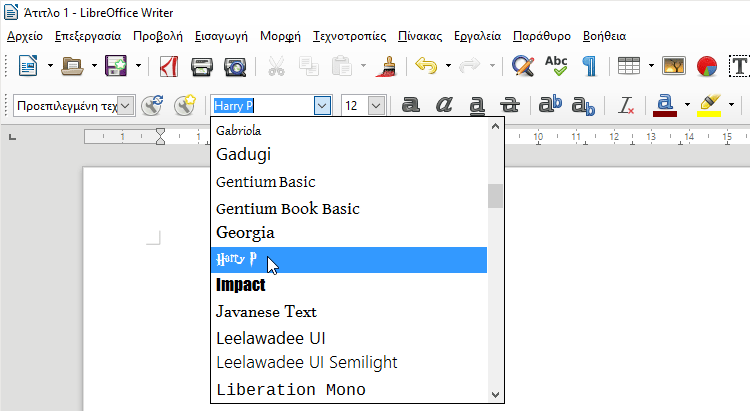
Task: Toggle Italic formatting
Action: (x=444, y=105)
